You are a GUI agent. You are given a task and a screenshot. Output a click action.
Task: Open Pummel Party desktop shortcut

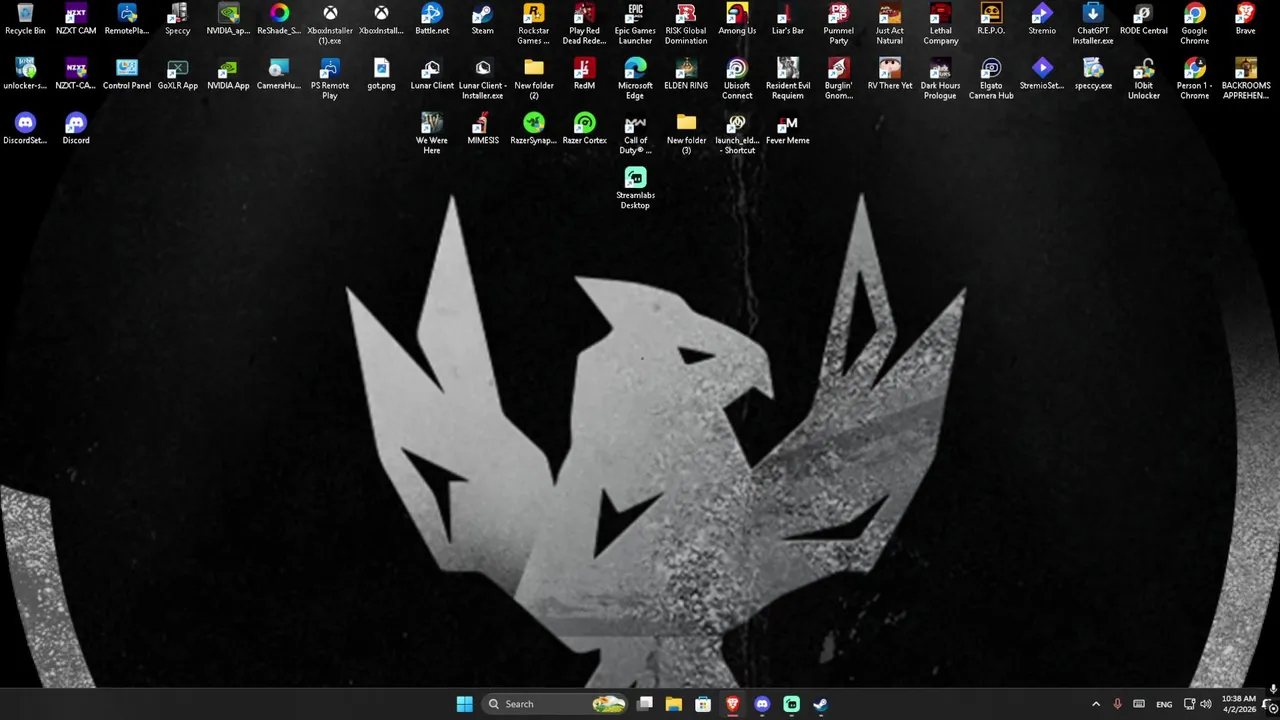[x=838, y=24]
